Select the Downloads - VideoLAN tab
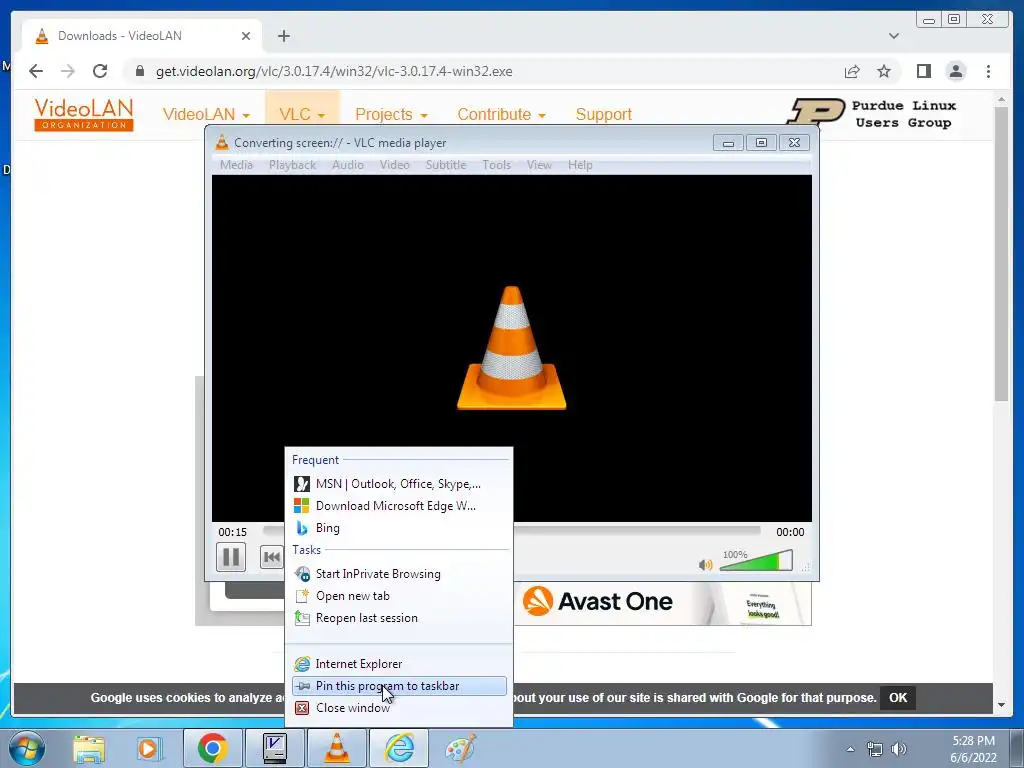Image resolution: width=1024 pixels, height=768 pixels. click(x=142, y=36)
